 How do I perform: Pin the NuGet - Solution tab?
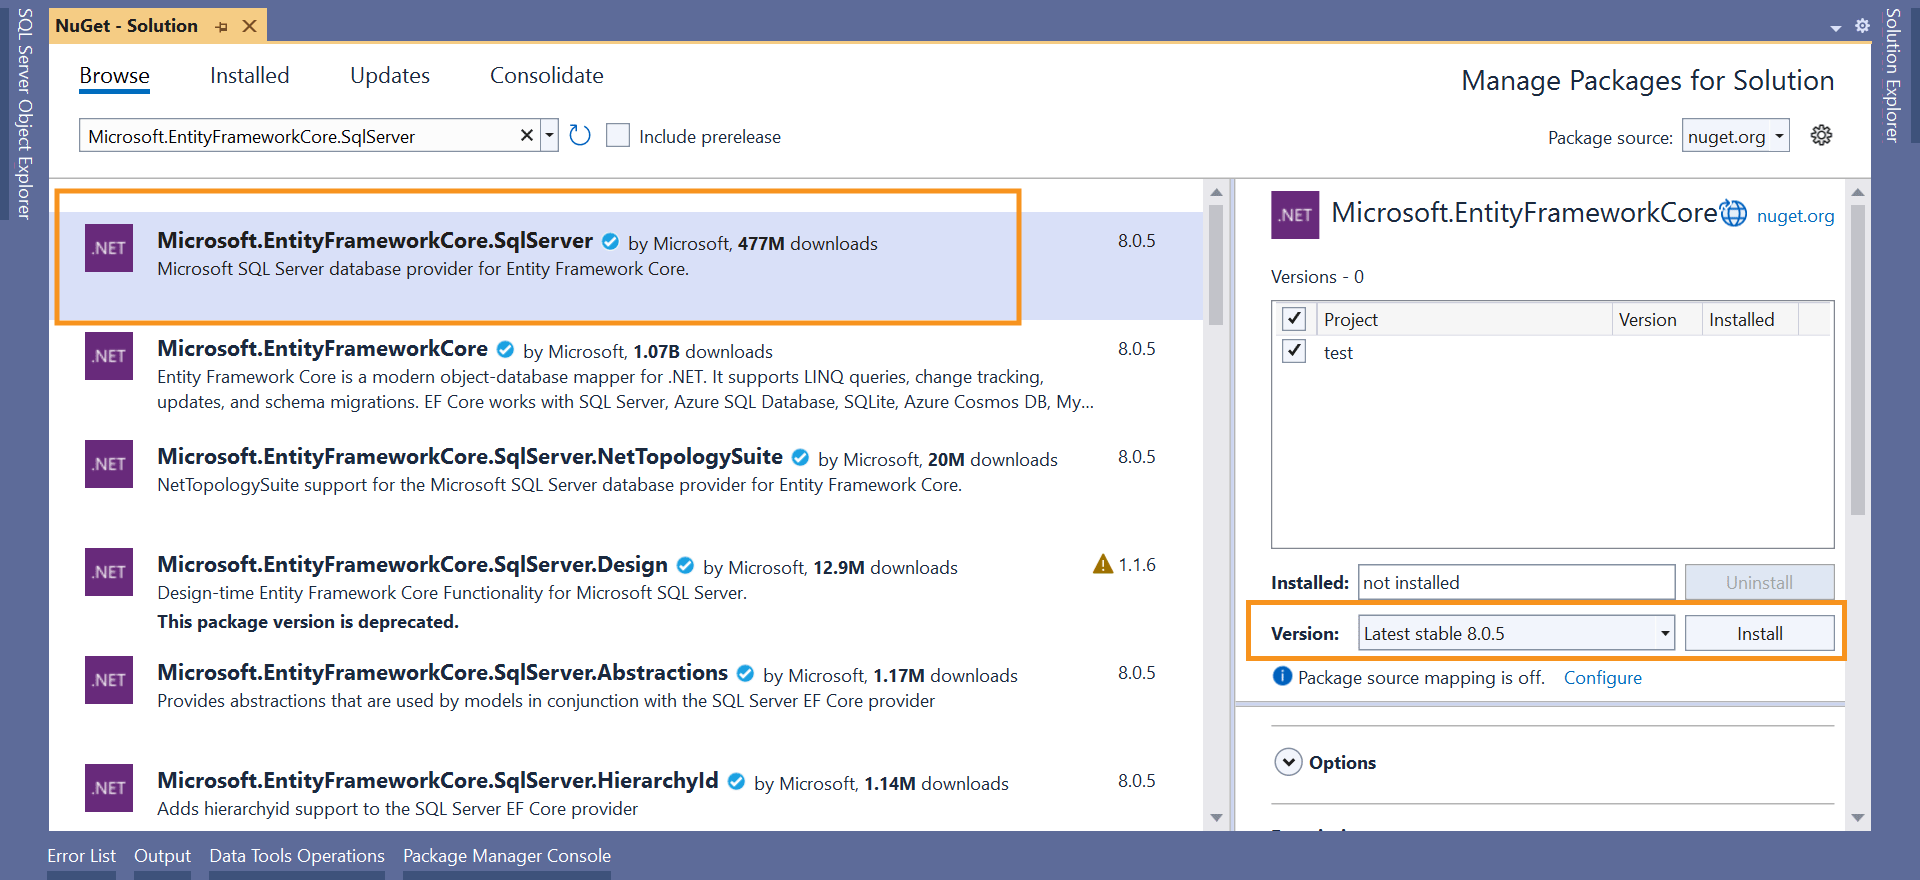point(221,26)
